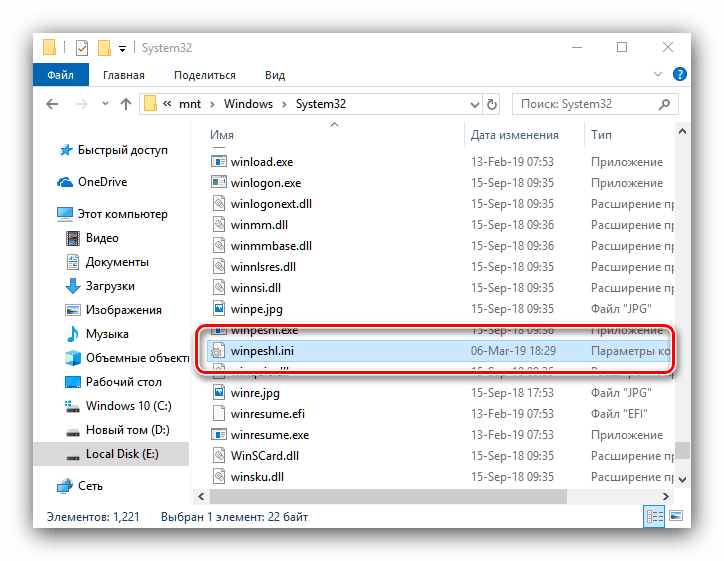
Task: Select the winresume.efi file icon
Action: pyautogui.click(x=219, y=414)
